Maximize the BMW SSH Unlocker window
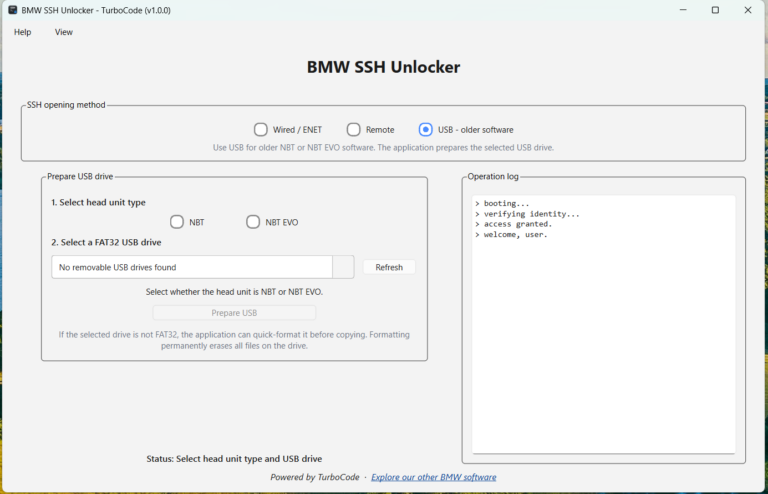The image size is (768, 494). 715,10
